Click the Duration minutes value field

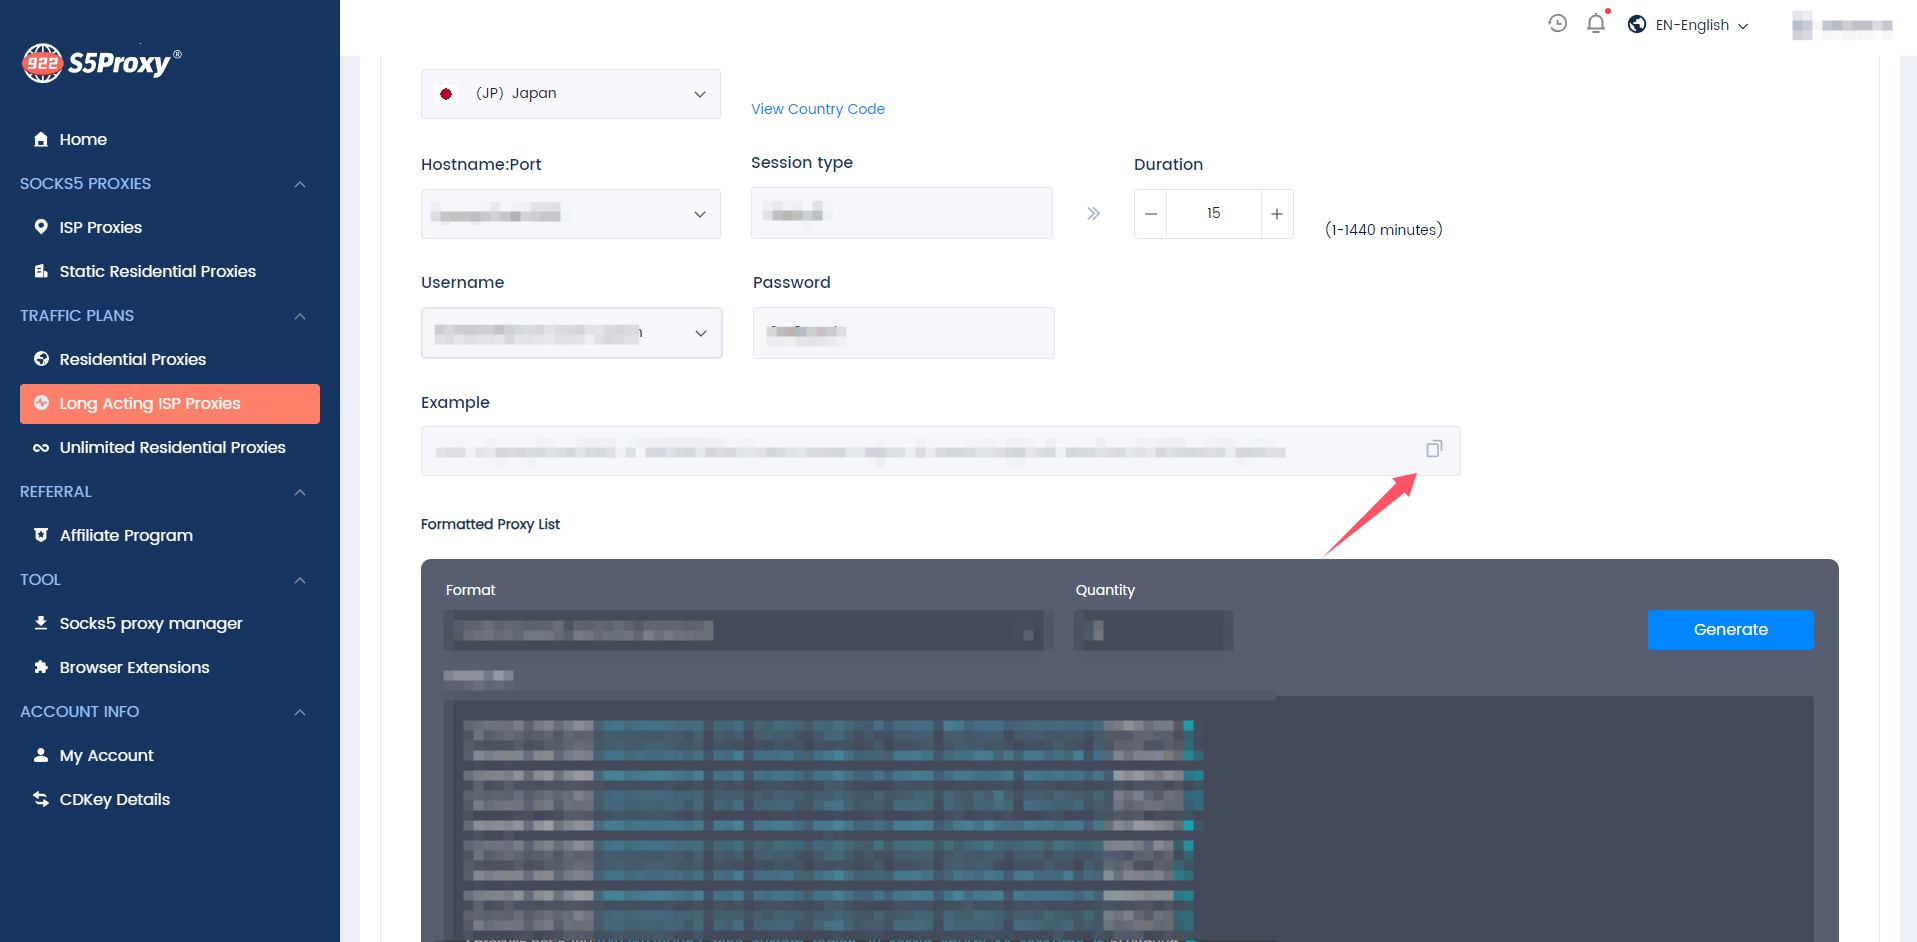[x=1214, y=214]
